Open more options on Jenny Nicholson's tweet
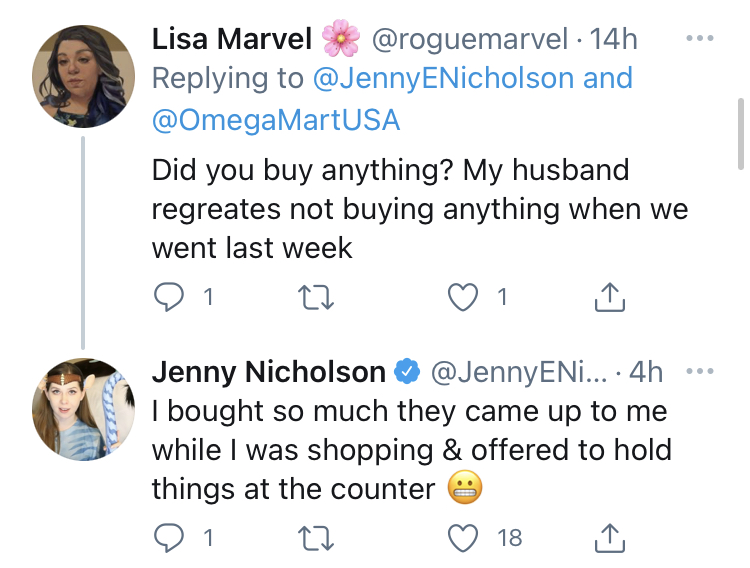Image resolution: width=750 pixels, height=568 pixels. coord(699,371)
